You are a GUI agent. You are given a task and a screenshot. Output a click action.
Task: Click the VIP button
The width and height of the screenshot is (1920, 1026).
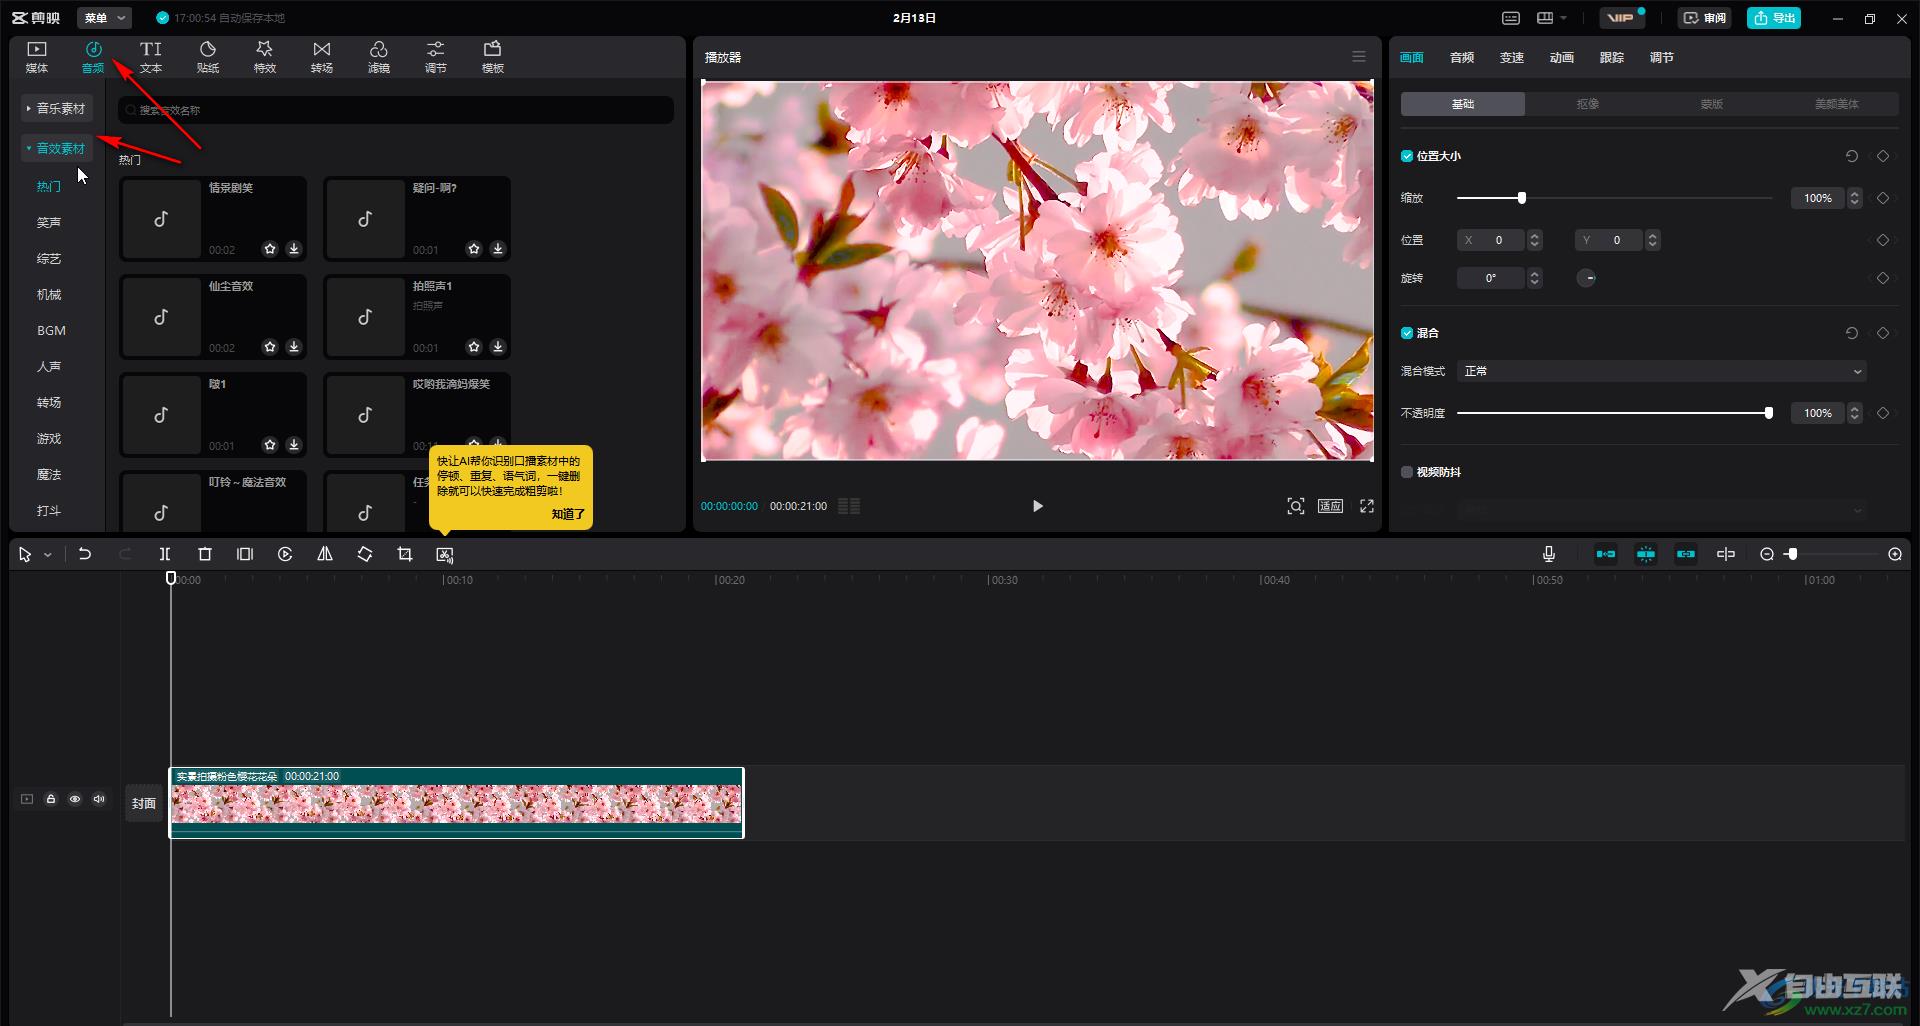[x=1621, y=18]
